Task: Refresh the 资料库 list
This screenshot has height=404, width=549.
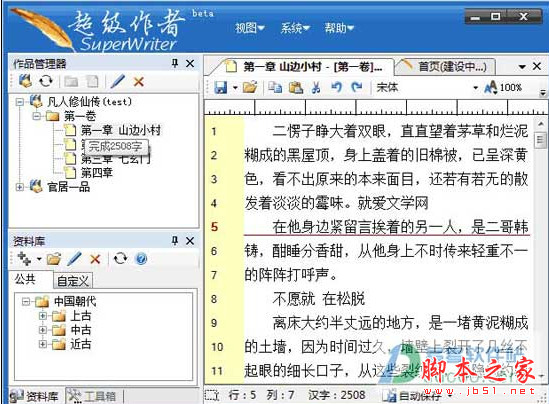Action: pyautogui.click(x=120, y=259)
